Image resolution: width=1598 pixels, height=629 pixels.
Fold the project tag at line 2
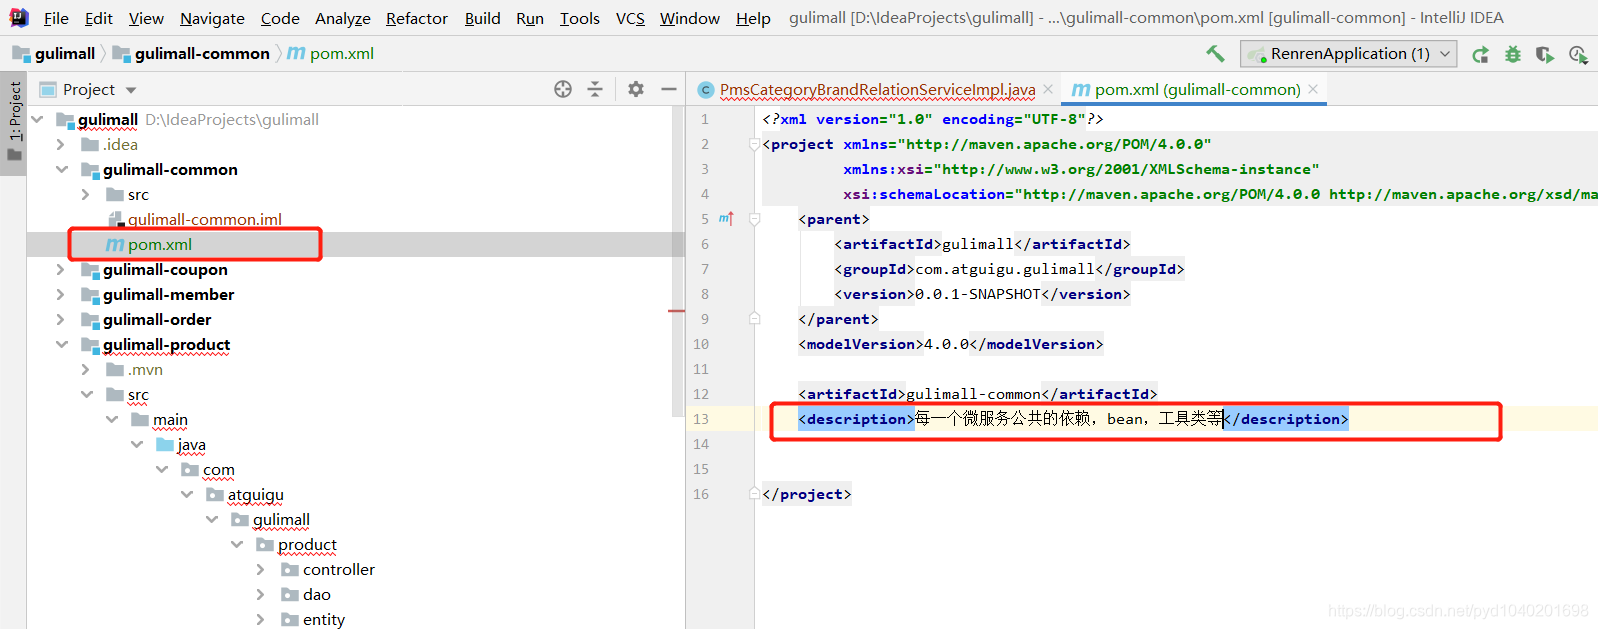[x=755, y=144]
